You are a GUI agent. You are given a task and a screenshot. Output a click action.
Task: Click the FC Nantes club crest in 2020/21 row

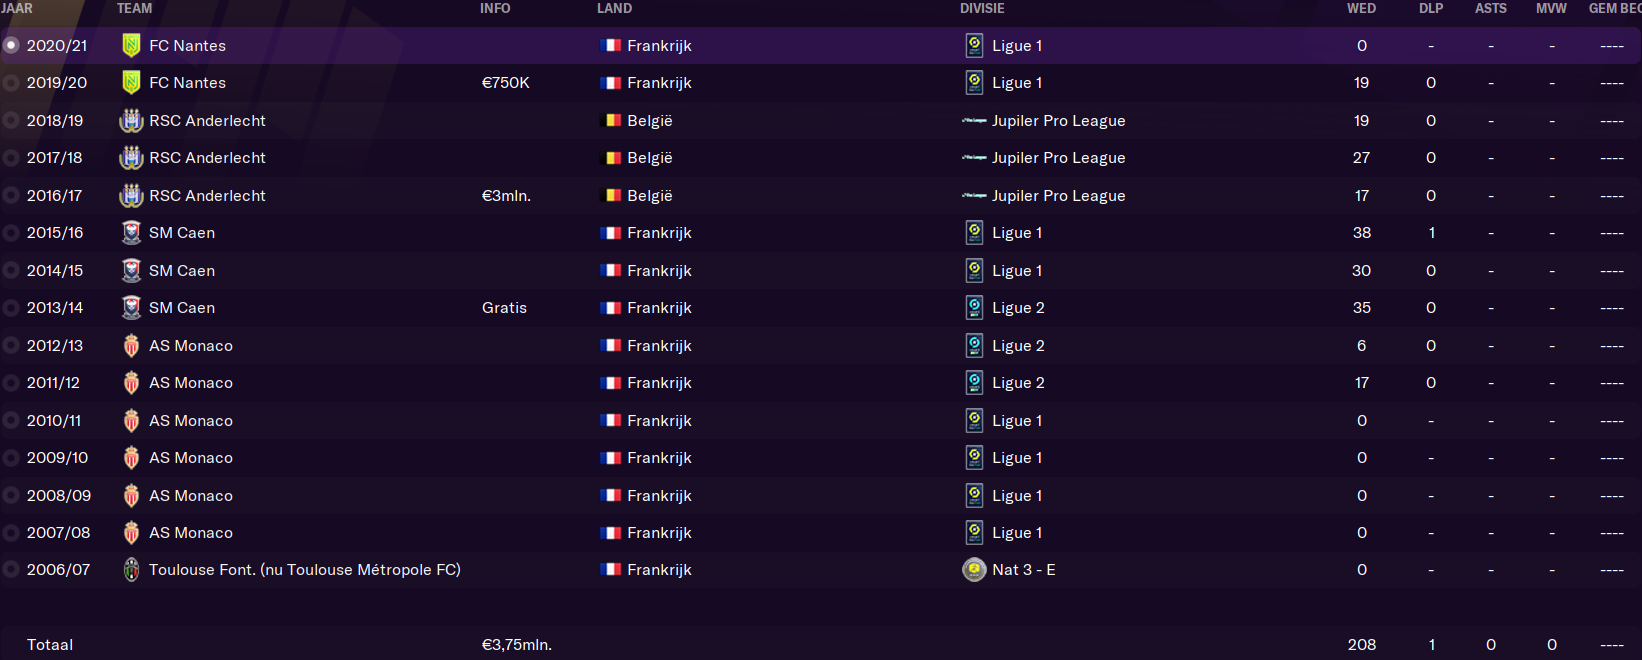(131, 45)
